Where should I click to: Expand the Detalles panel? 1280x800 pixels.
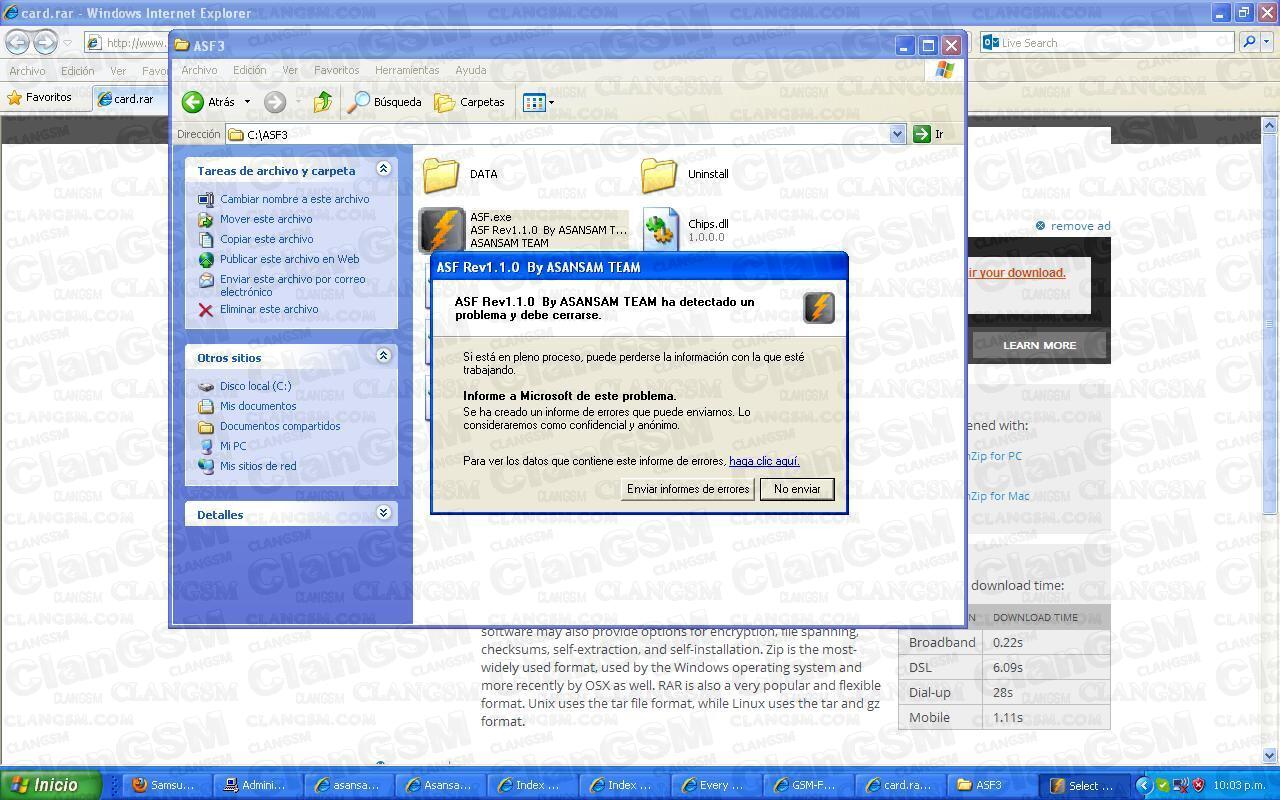383,513
